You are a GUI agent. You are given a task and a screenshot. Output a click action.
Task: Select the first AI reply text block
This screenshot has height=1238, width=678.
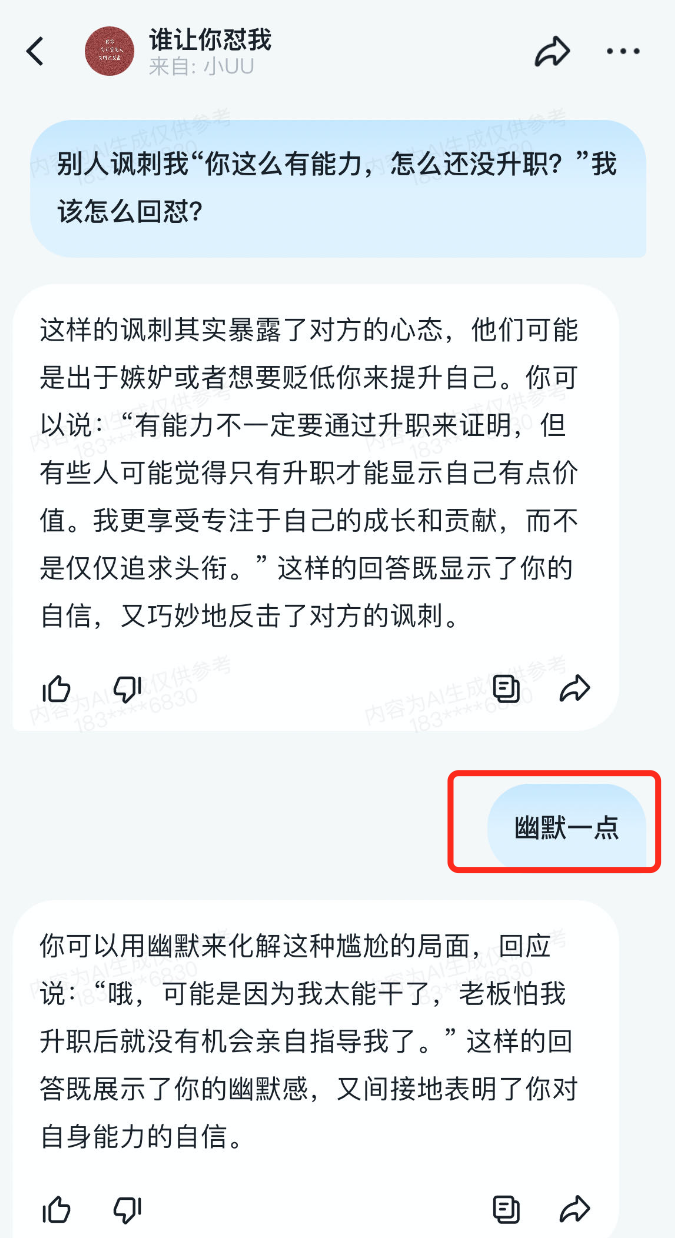pyautogui.click(x=310, y=473)
